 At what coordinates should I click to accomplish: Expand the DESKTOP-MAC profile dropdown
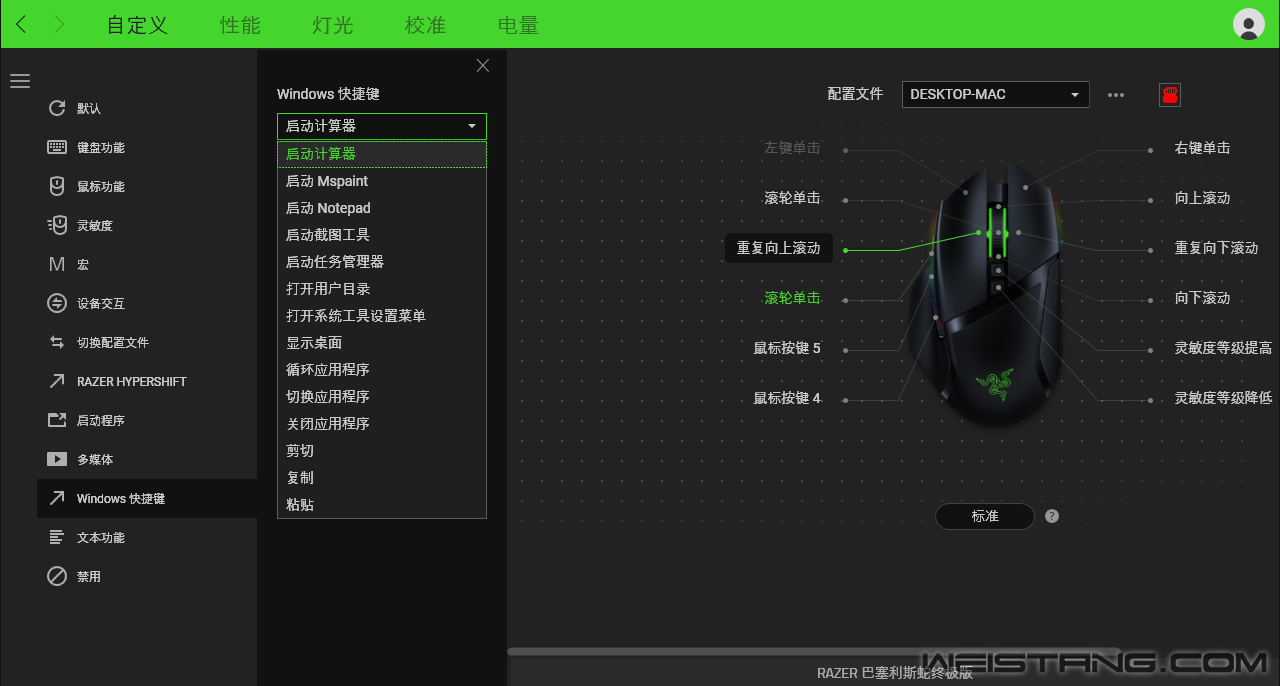click(x=995, y=94)
